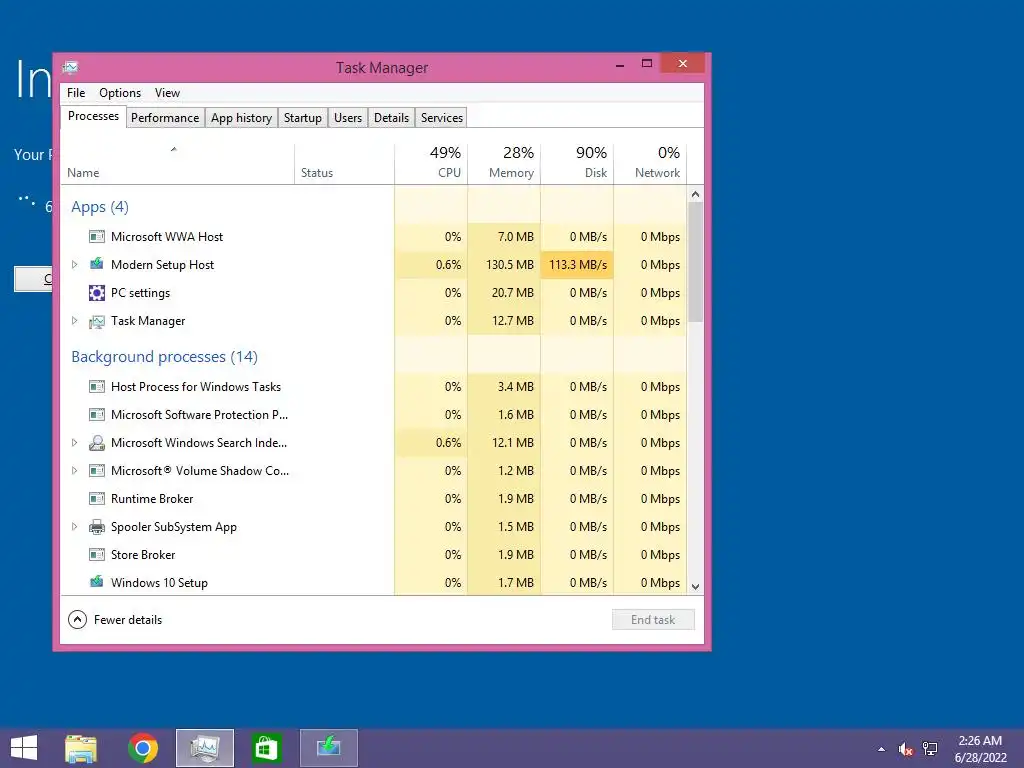Open the taskbar clock showing 2:26 AM
This screenshot has width=1024, height=768.
[980, 749]
